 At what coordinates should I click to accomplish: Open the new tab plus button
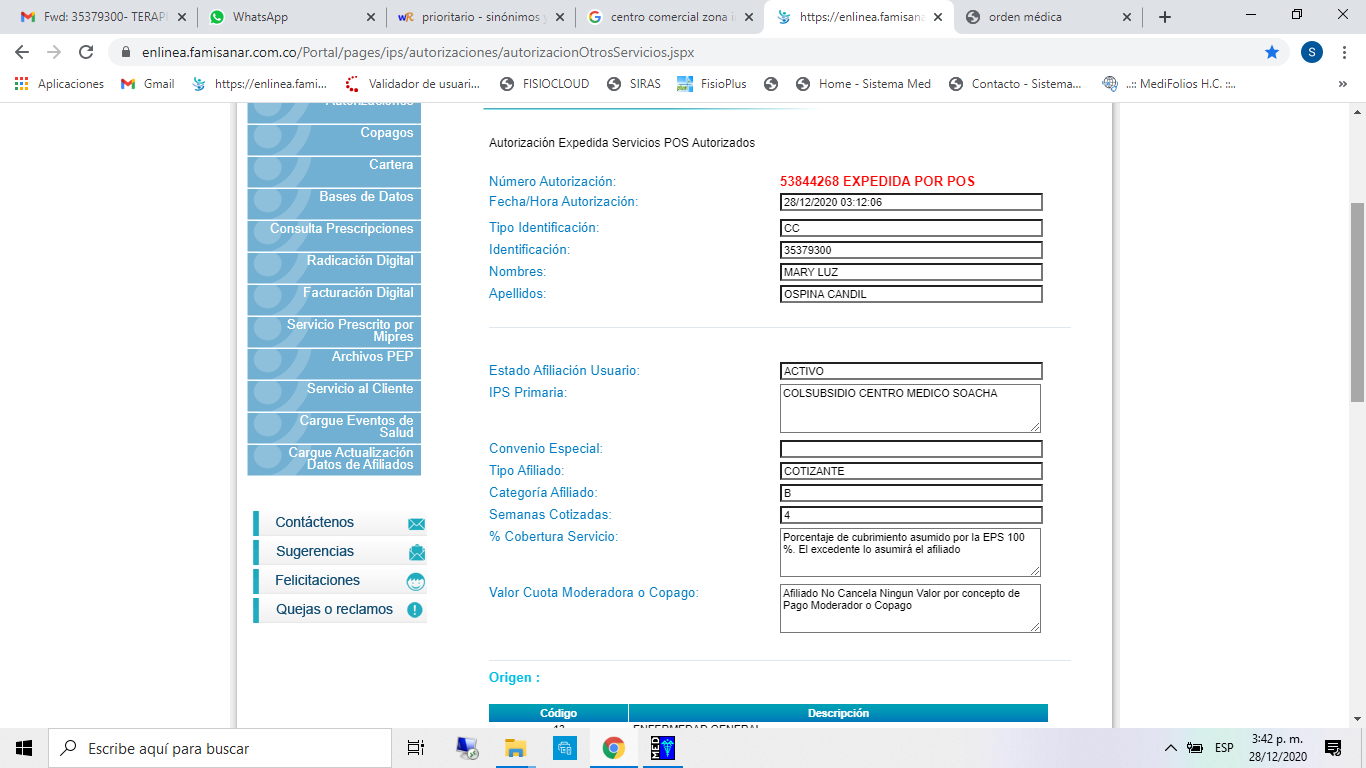tap(1165, 17)
